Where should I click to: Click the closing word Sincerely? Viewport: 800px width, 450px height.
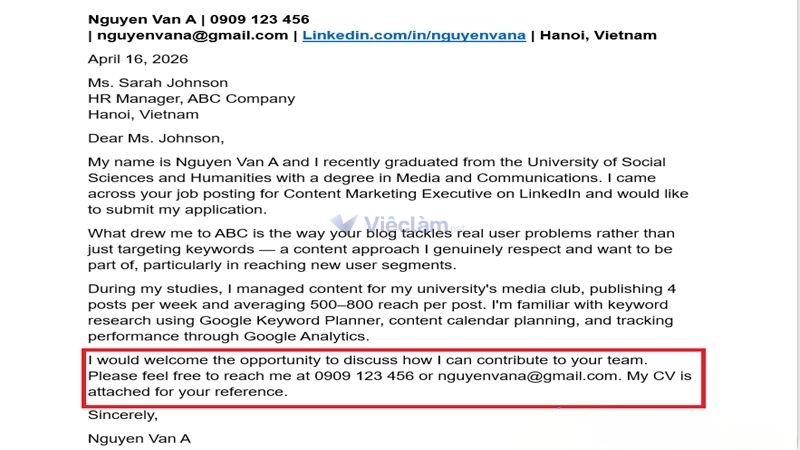click(122, 415)
